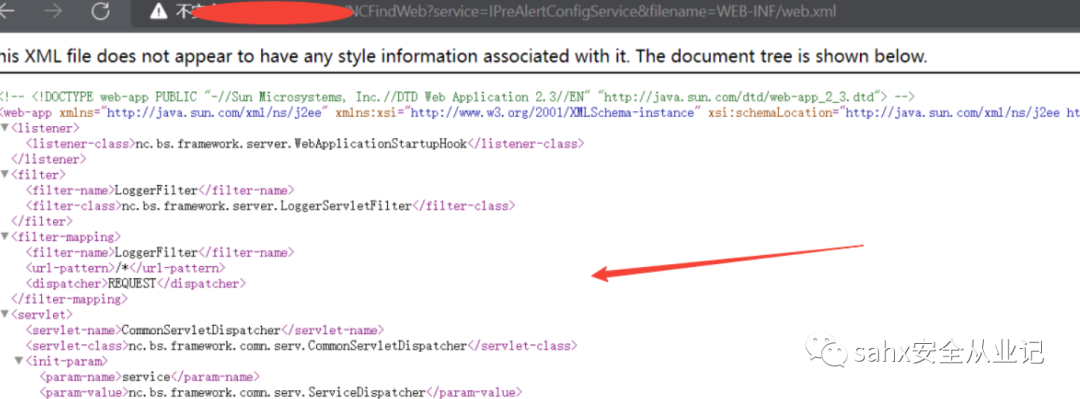This screenshot has height=399, width=1080.
Task: Collapse the first listener node
Action: [x=6, y=129]
